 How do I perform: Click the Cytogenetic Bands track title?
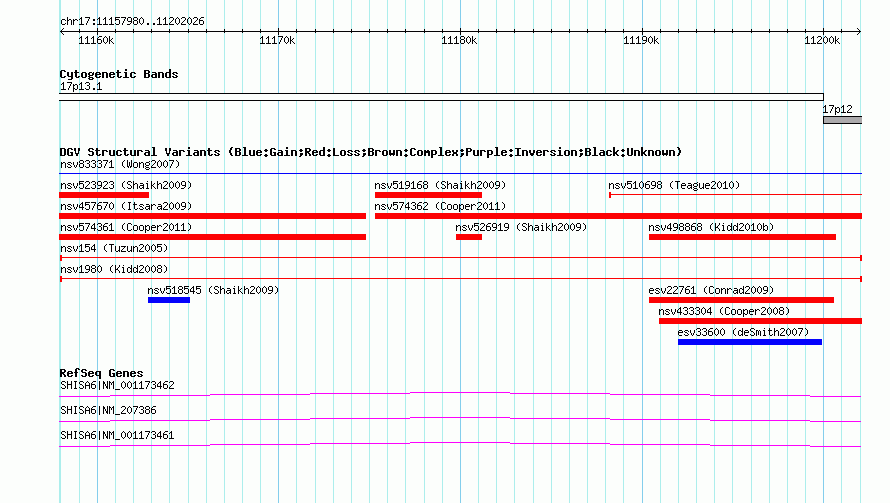(119, 74)
